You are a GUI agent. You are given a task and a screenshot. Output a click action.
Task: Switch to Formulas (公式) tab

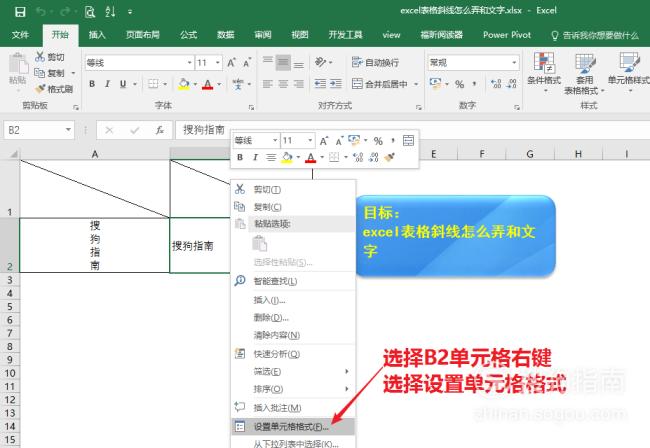click(188, 35)
